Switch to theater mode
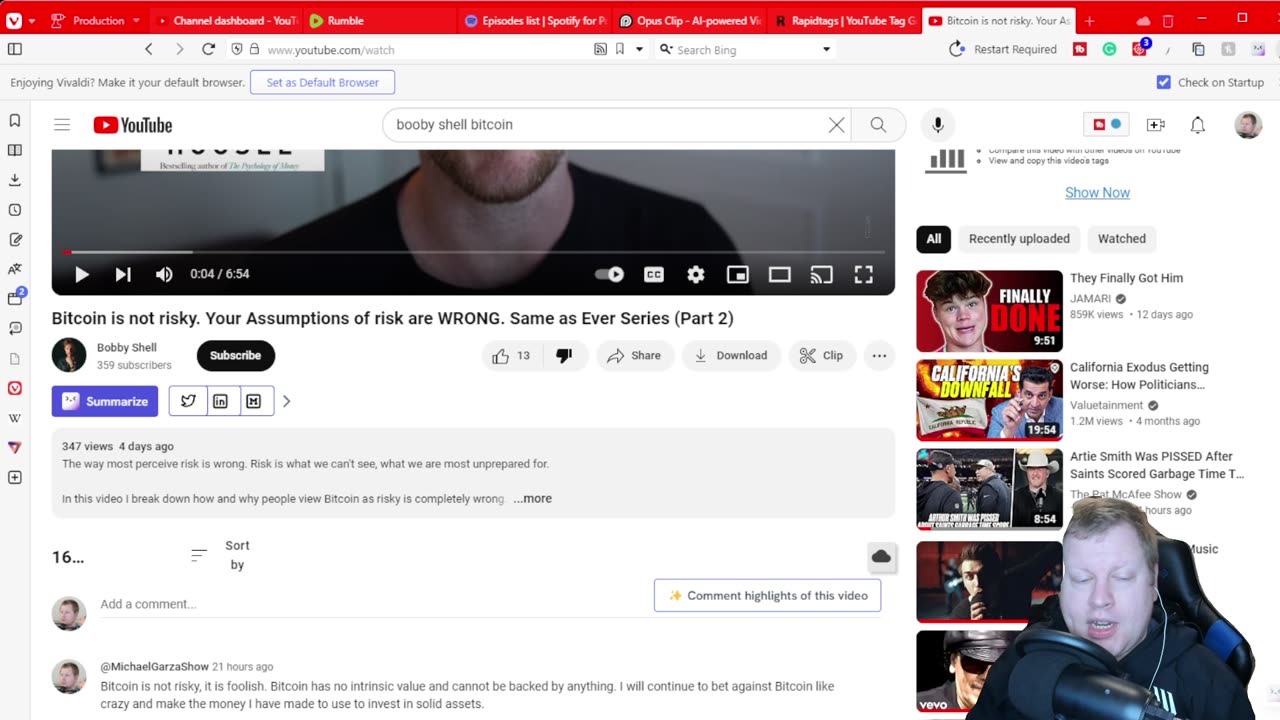Viewport: 1280px width, 720px height. [x=780, y=275]
